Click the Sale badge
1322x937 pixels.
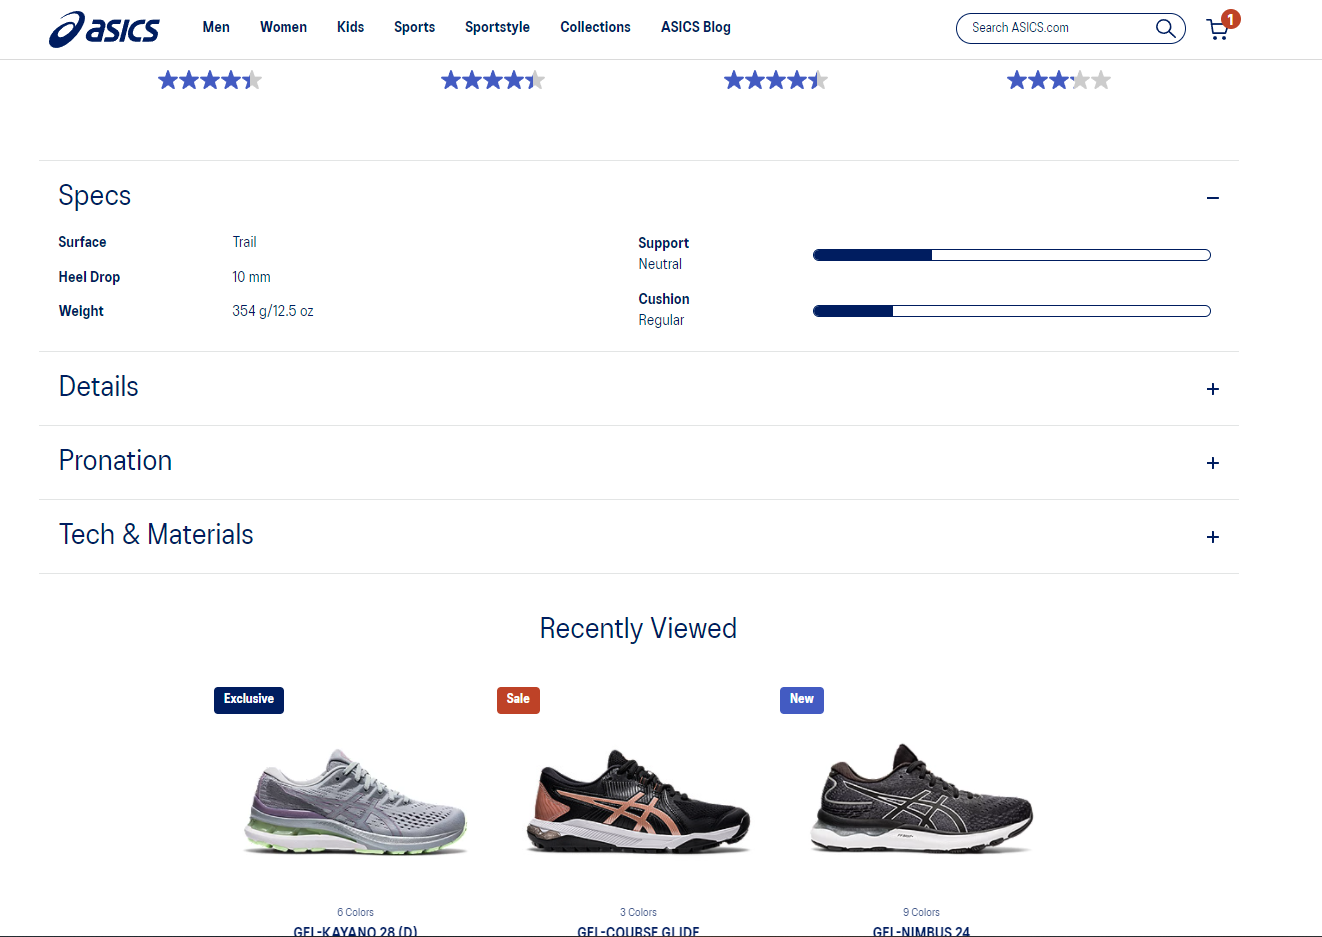point(518,700)
